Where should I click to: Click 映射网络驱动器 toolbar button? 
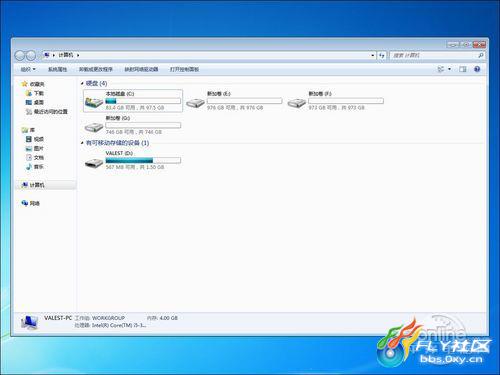coord(141,69)
